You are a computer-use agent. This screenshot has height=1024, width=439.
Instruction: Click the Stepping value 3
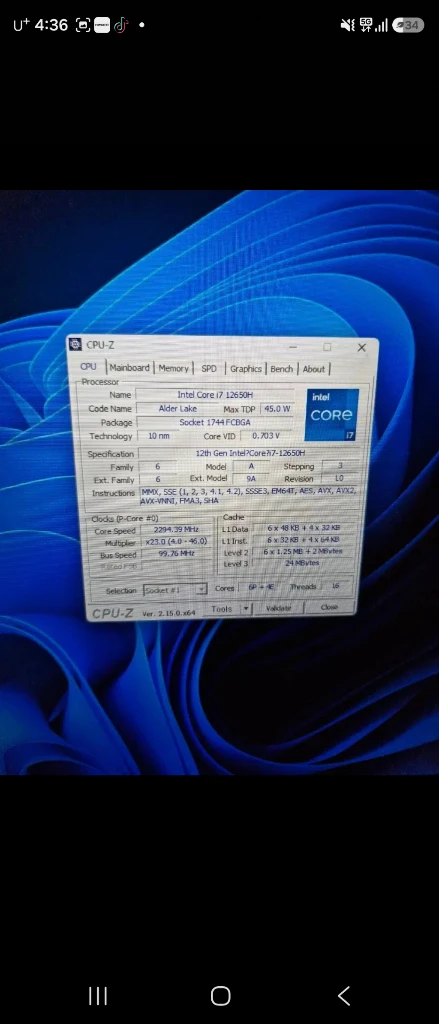click(x=340, y=466)
